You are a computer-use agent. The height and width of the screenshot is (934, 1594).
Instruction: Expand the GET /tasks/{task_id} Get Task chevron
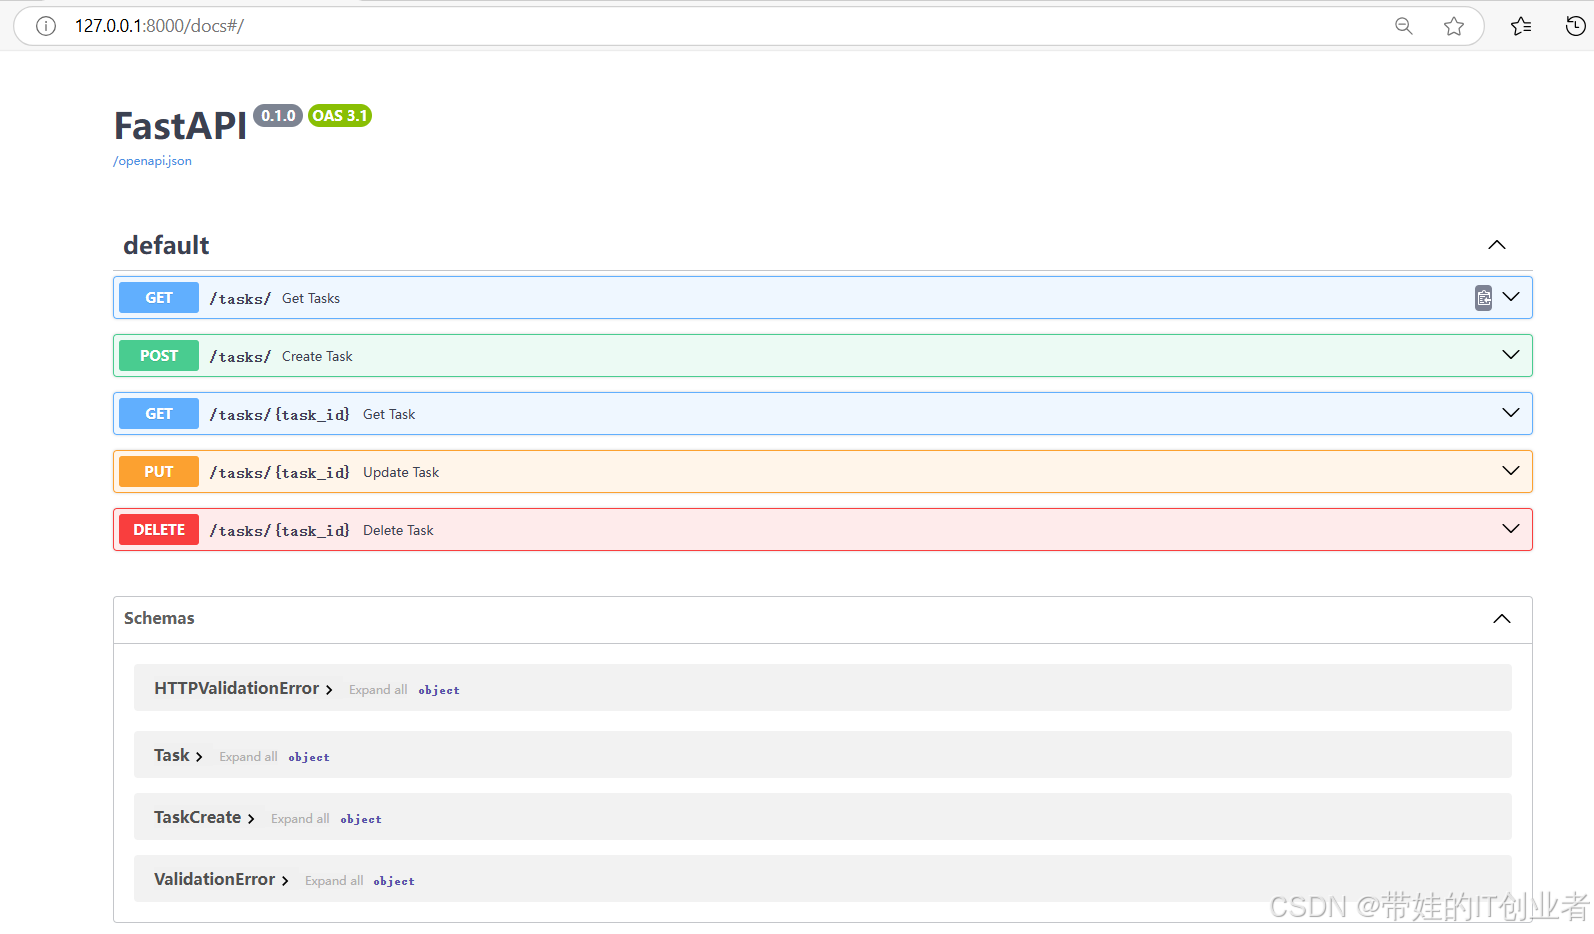(x=1511, y=413)
